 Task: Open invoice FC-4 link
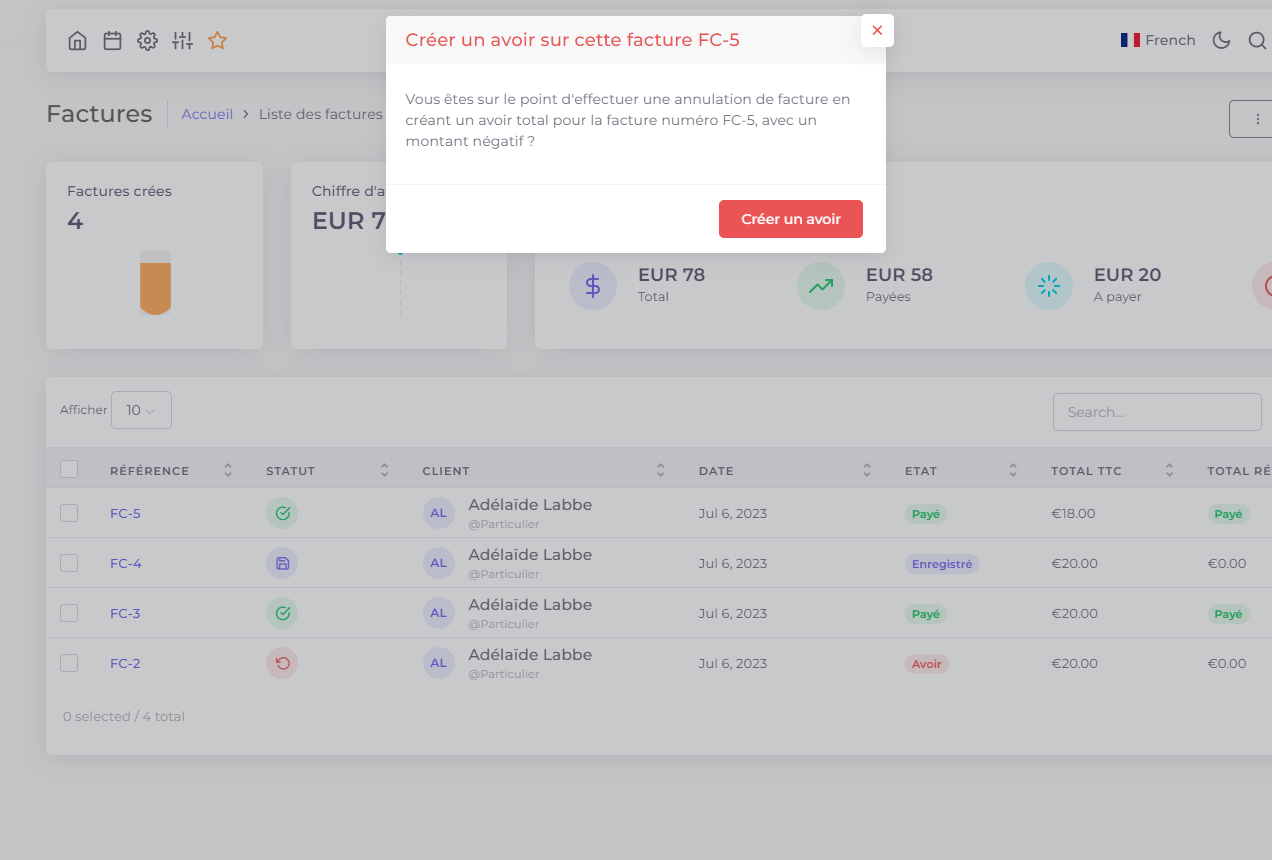126,563
